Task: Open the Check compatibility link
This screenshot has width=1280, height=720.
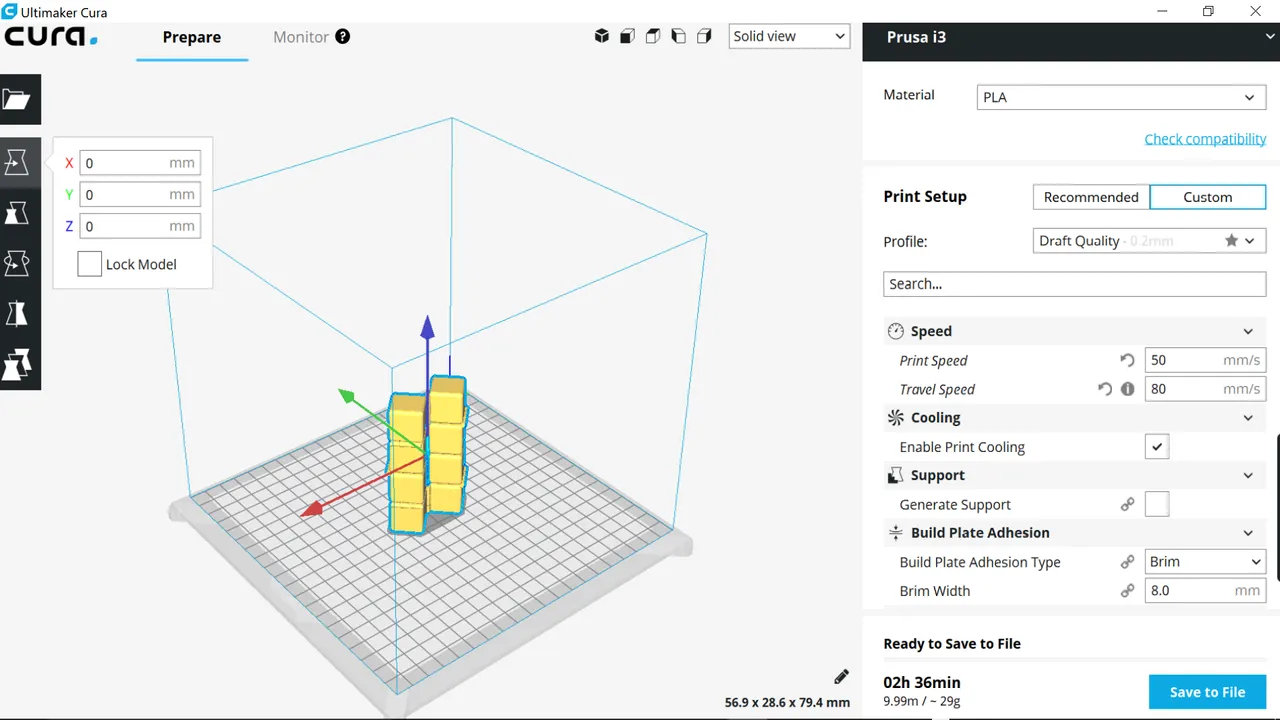Action: point(1205,139)
